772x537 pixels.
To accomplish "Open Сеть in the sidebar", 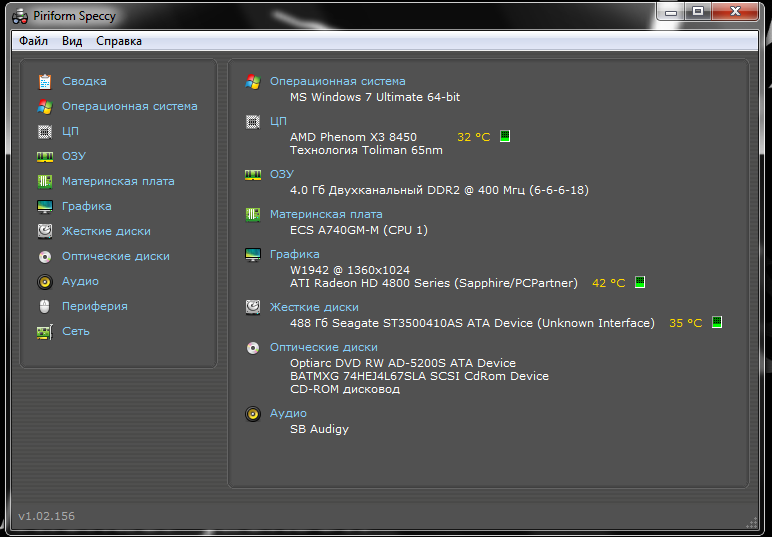I will point(76,332).
